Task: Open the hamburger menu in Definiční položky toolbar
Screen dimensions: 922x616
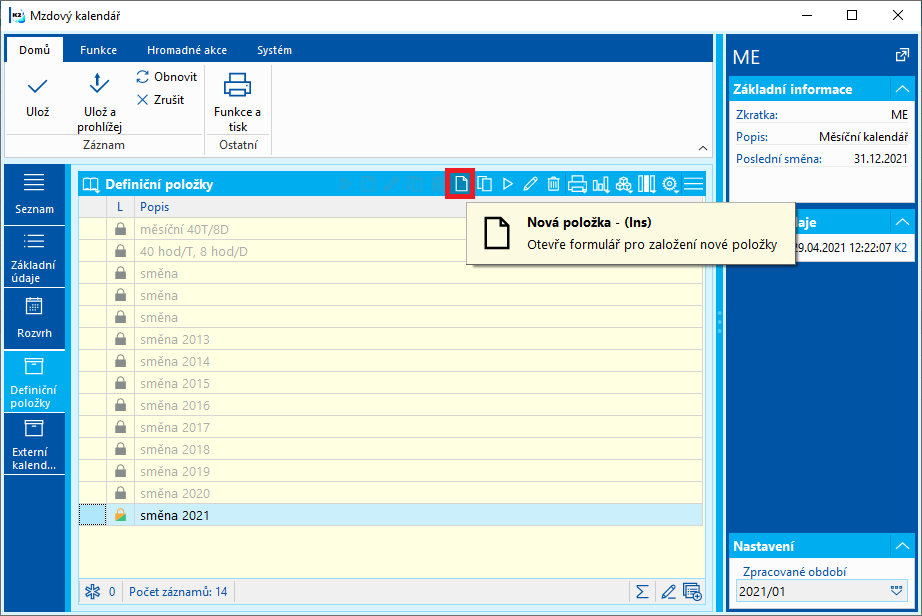Action: pyautogui.click(x=693, y=184)
